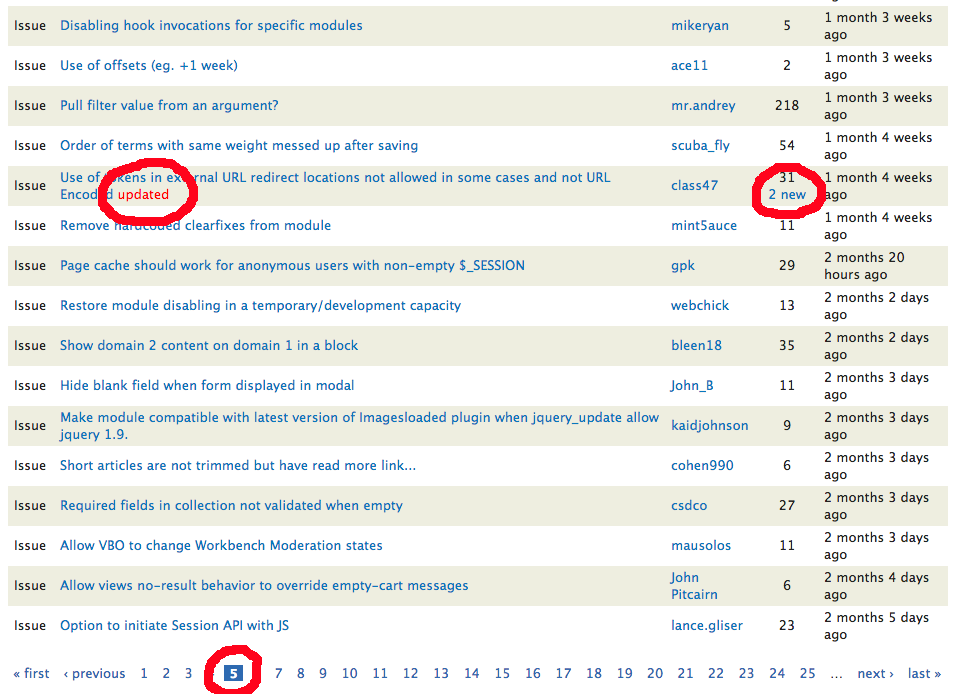958x694 pixels.
Task: Open issue about terms with same weight
Action: coord(238,145)
